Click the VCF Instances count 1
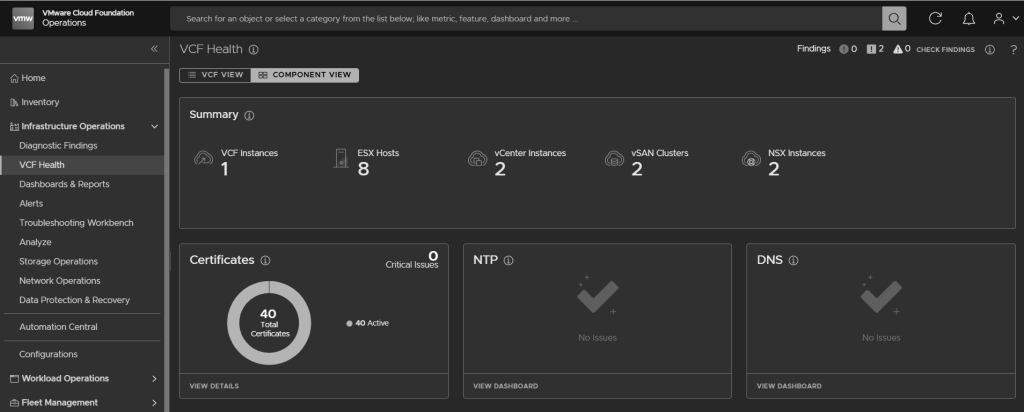This screenshot has height=412, width=1024. [225, 170]
